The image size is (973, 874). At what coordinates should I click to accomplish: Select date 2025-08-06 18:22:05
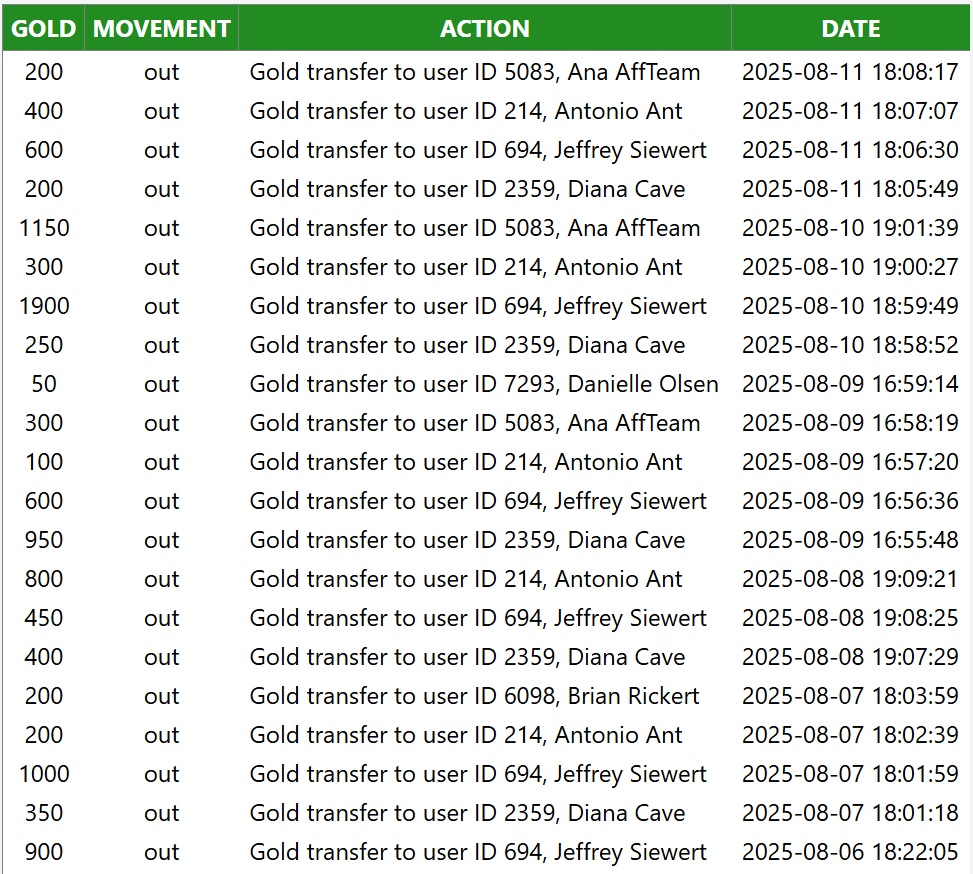point(850,852)
